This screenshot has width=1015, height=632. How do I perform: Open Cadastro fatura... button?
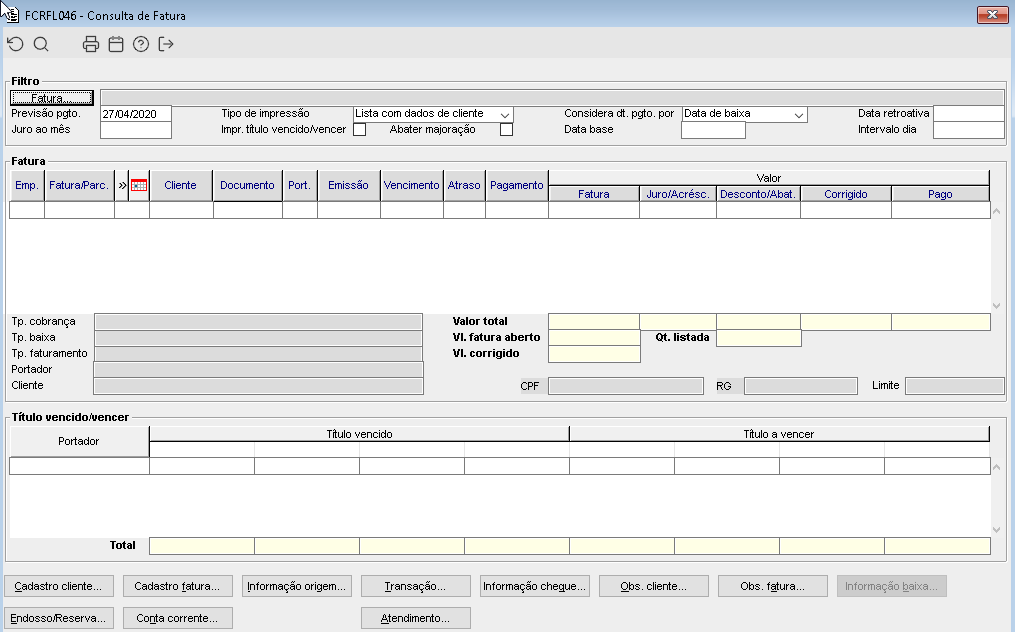pos(177,586)
